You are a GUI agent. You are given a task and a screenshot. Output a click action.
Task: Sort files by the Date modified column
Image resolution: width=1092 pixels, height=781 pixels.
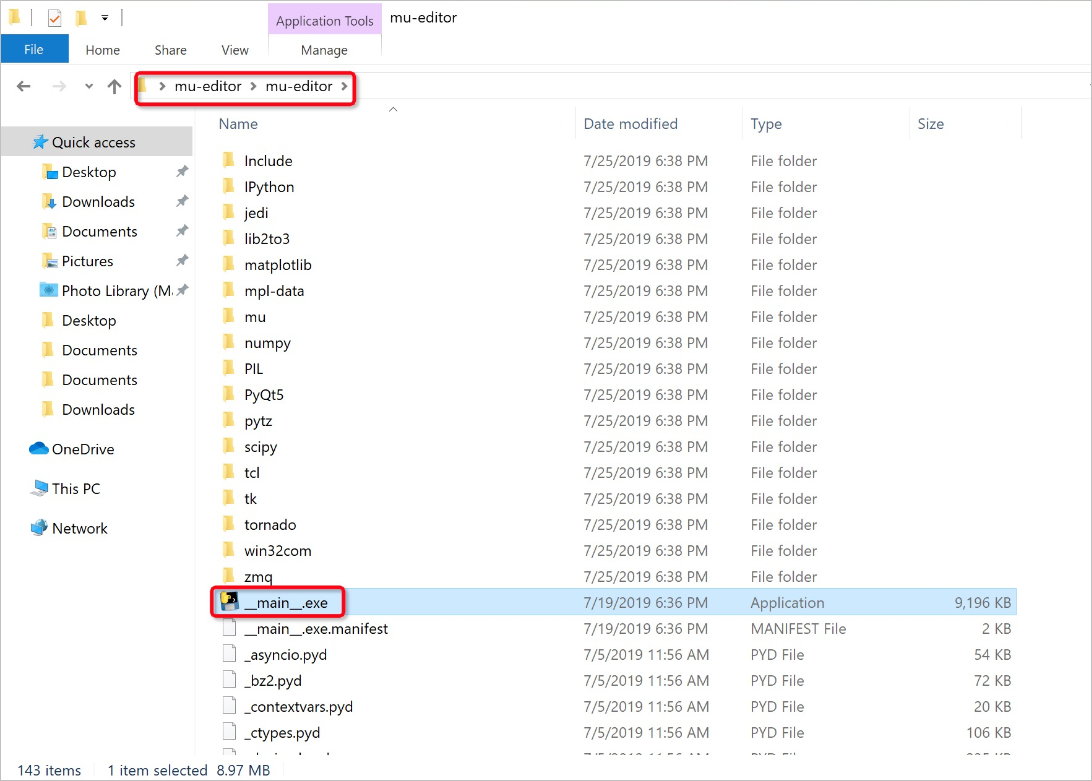point(630,124)
